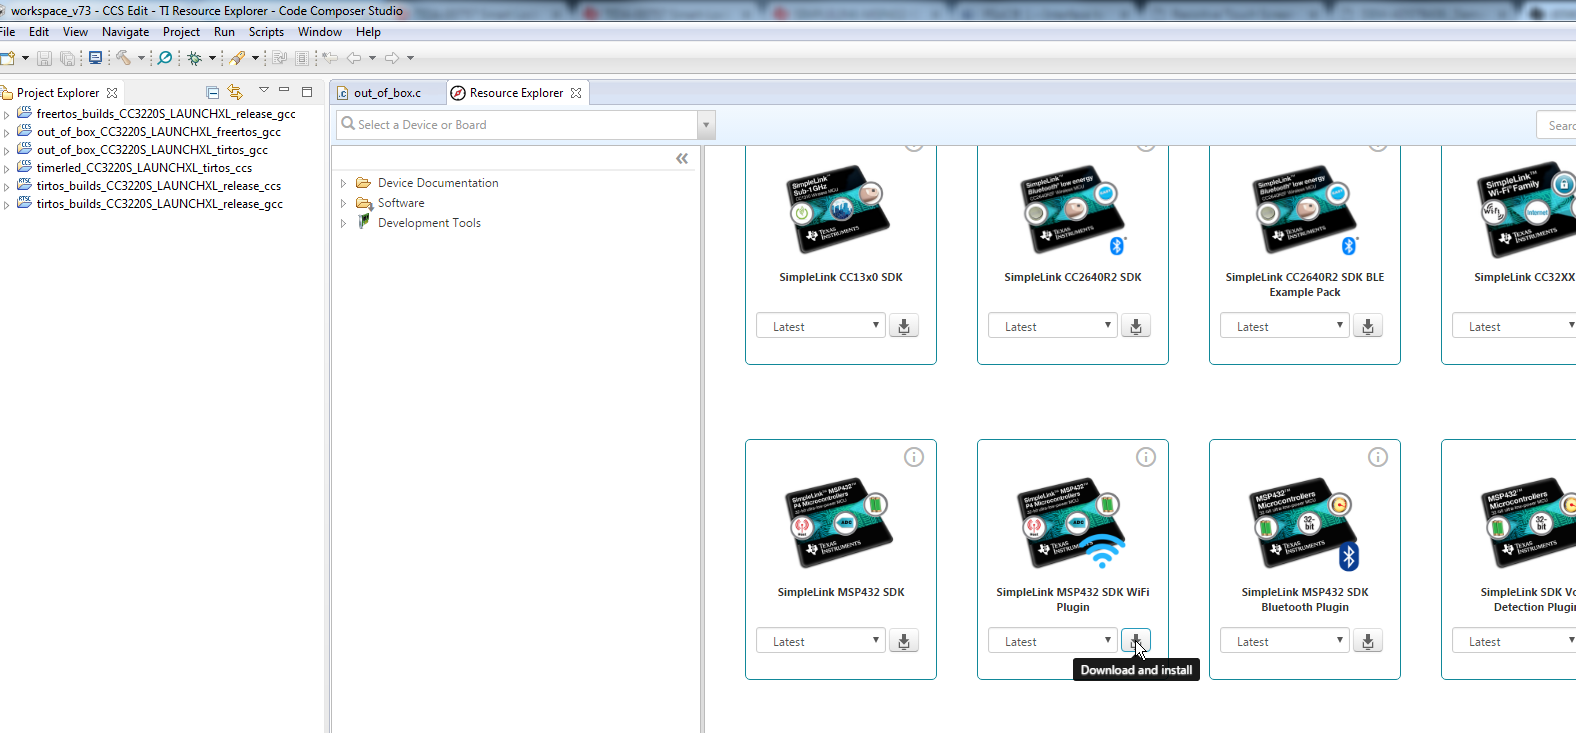The width and height of the screenshot is (1576, 733).
Task: Show info for SimpleLink MSP432 SDK
Action: [914, 457]
